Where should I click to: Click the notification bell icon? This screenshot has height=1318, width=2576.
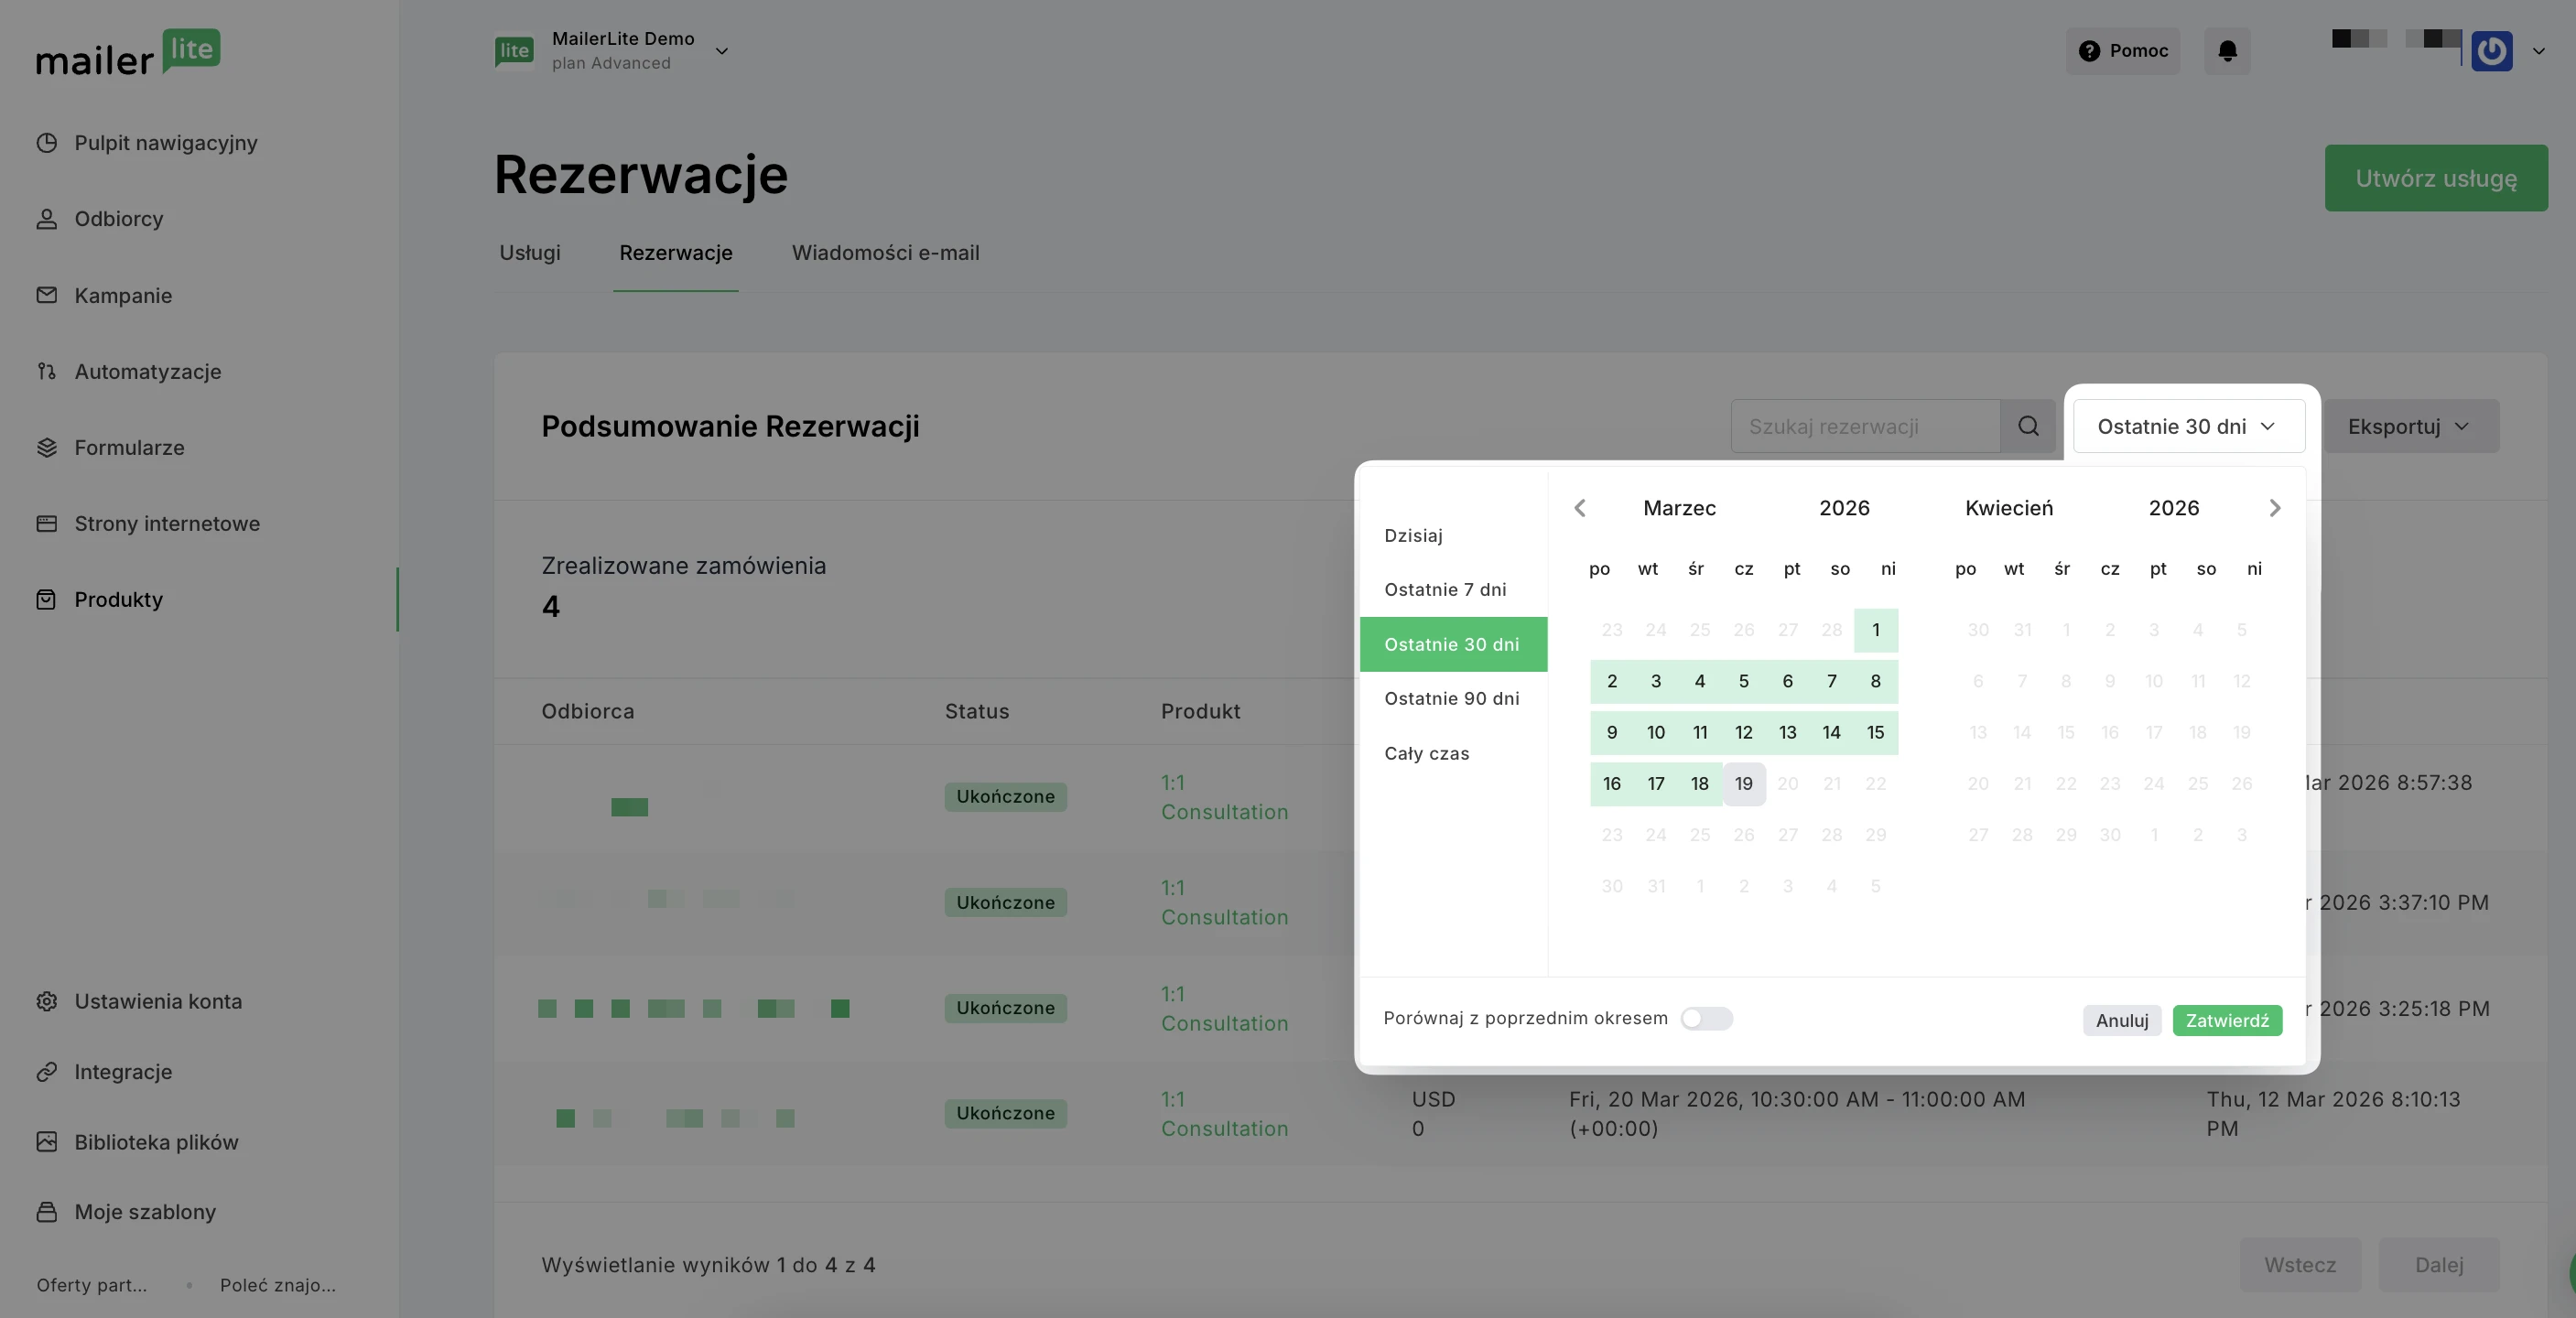[x=2226, y=51]
